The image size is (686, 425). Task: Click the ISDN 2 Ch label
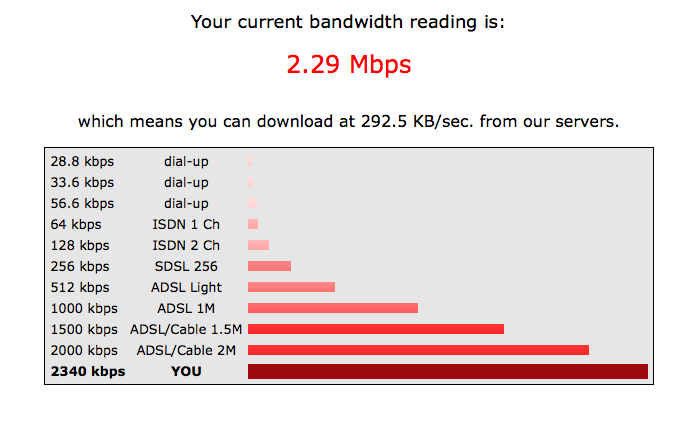(186, 245)
